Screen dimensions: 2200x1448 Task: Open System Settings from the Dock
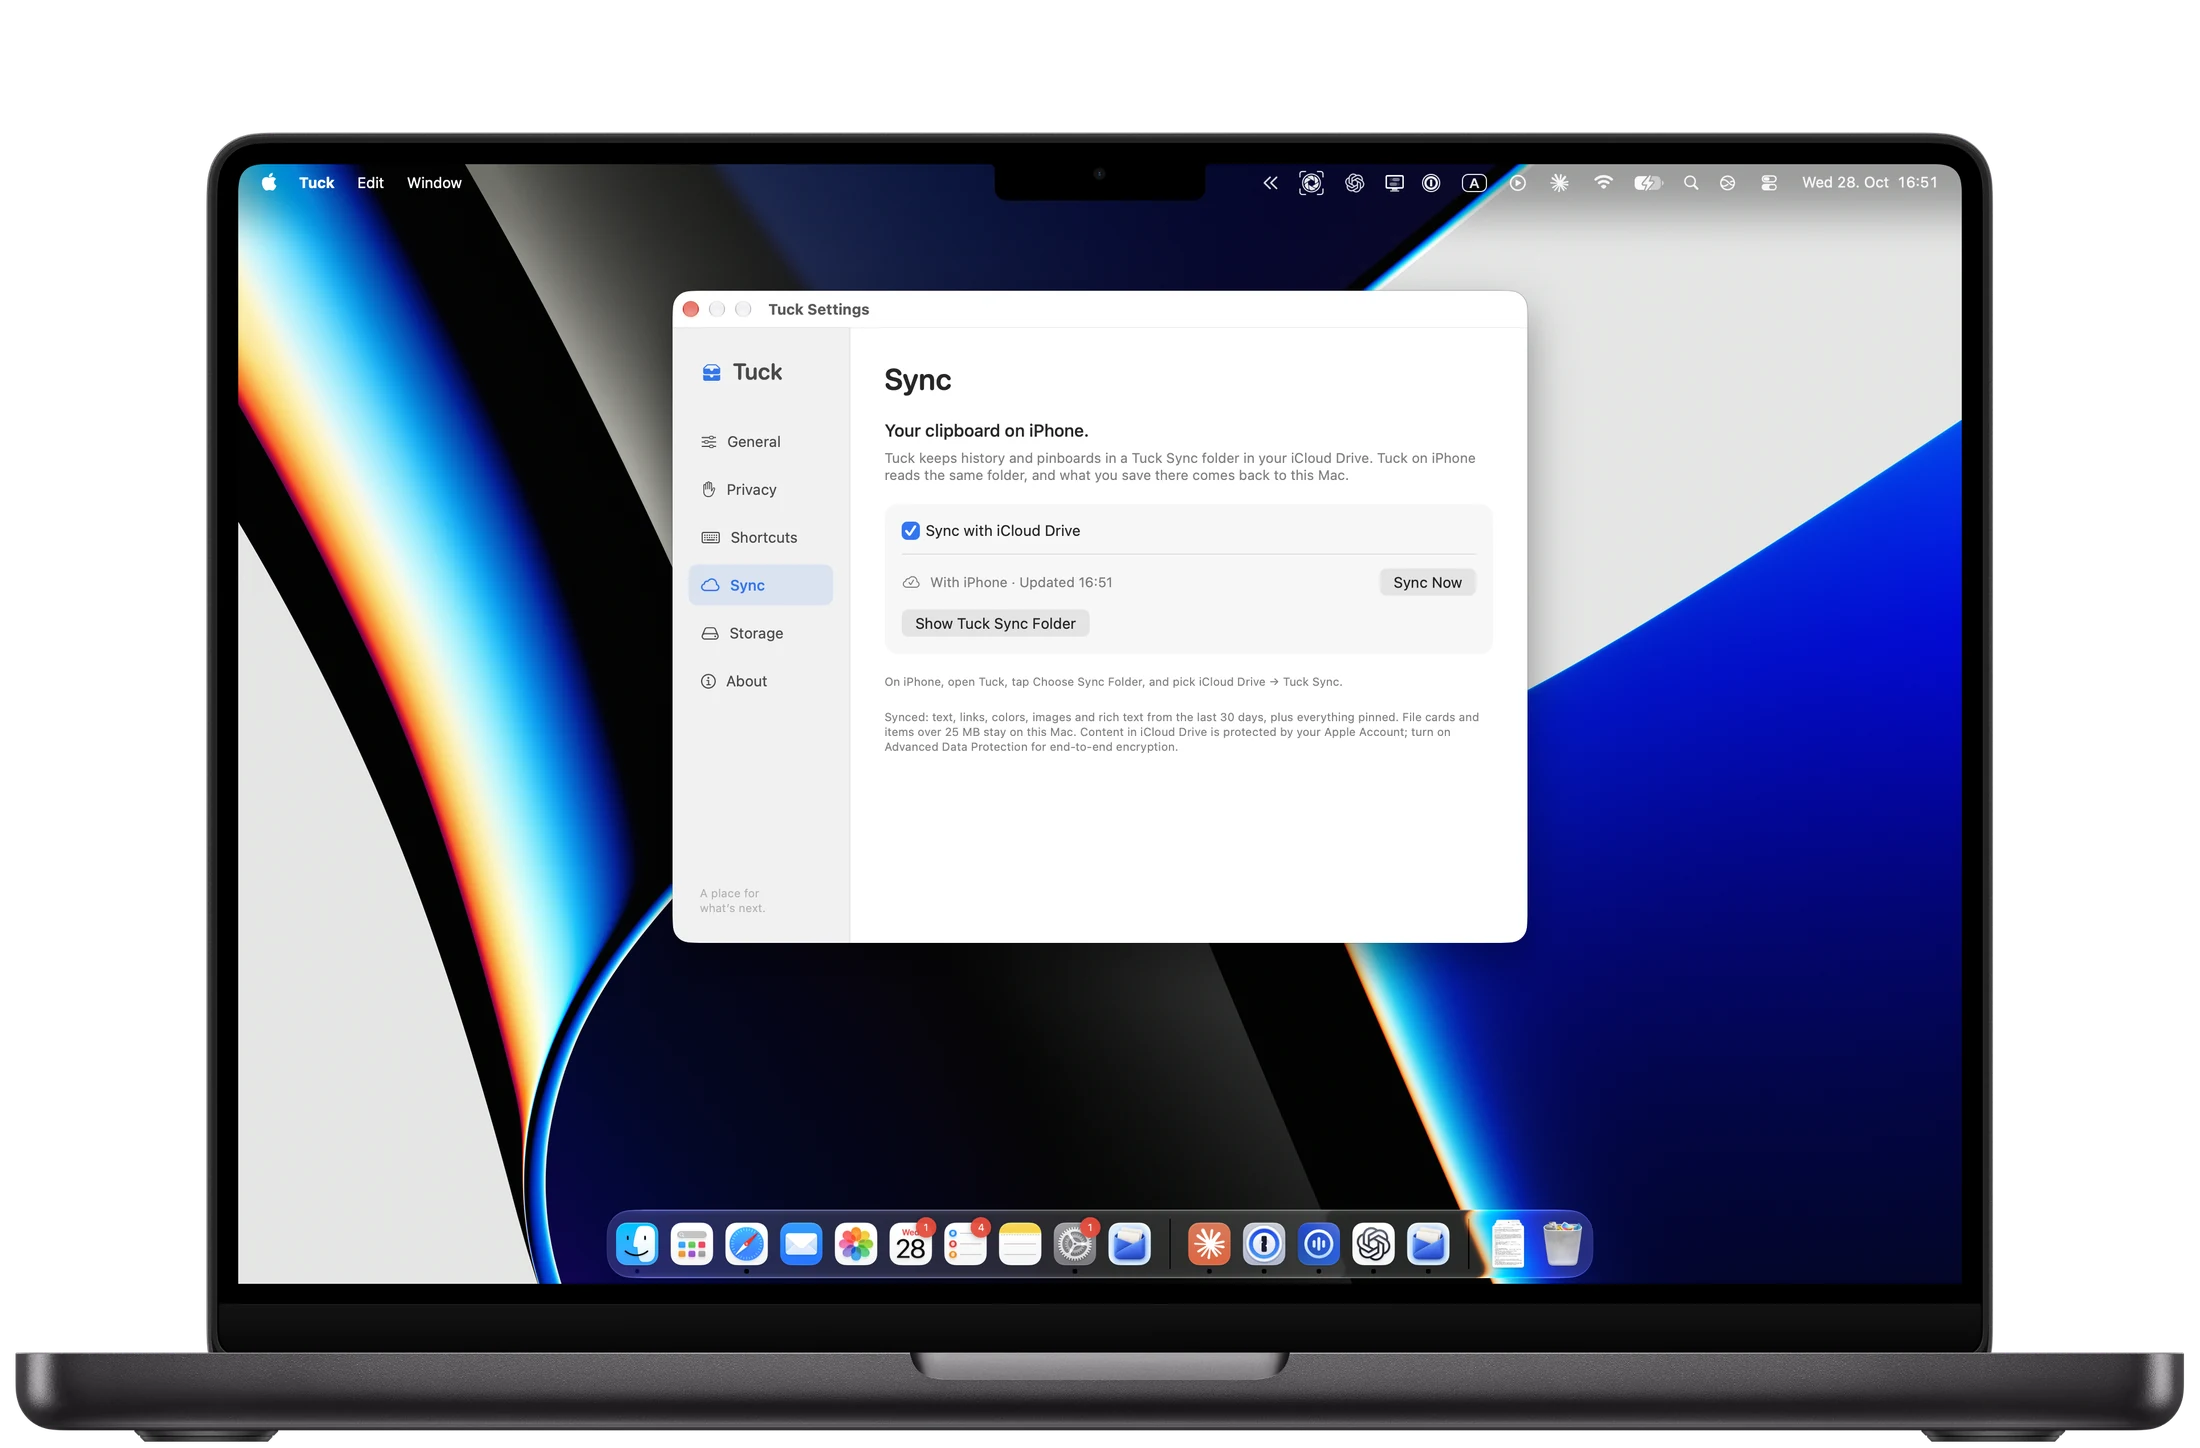pyautogui.click(x=1075, y=1245)
